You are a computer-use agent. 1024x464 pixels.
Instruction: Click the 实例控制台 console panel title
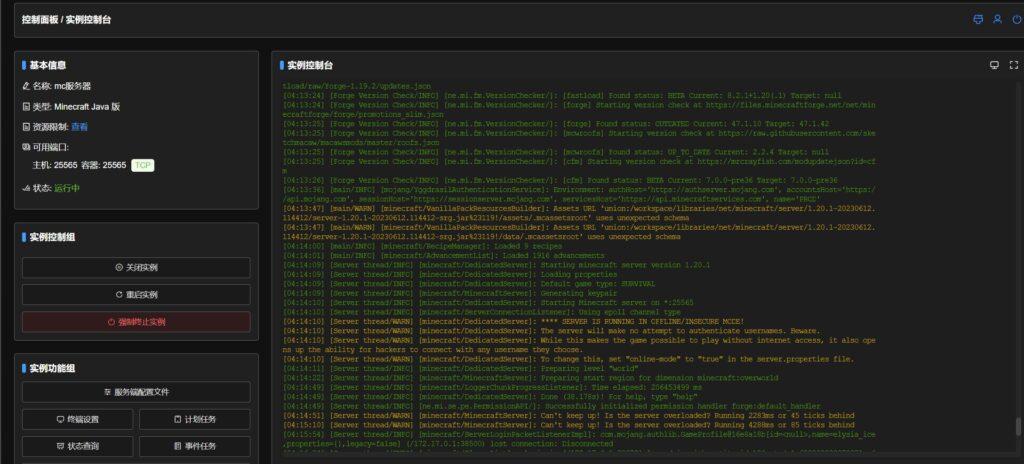(310, 65)
